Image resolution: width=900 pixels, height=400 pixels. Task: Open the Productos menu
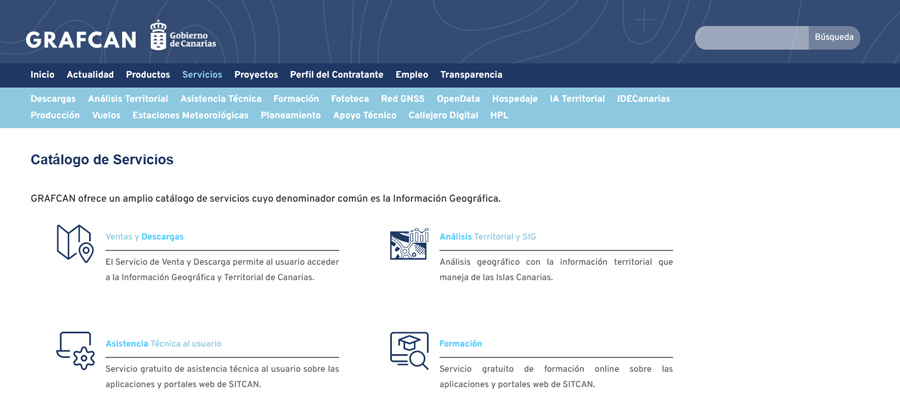[148, 75]
